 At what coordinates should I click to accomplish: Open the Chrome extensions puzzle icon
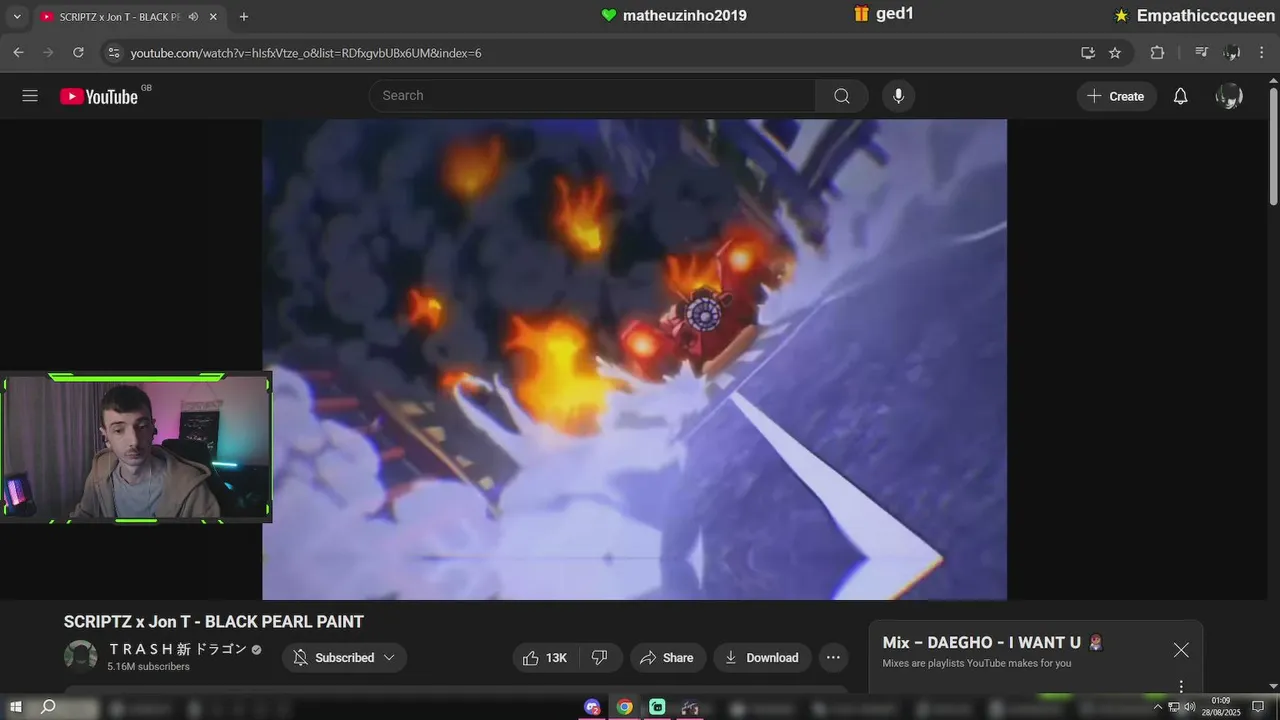[1158, 53]
